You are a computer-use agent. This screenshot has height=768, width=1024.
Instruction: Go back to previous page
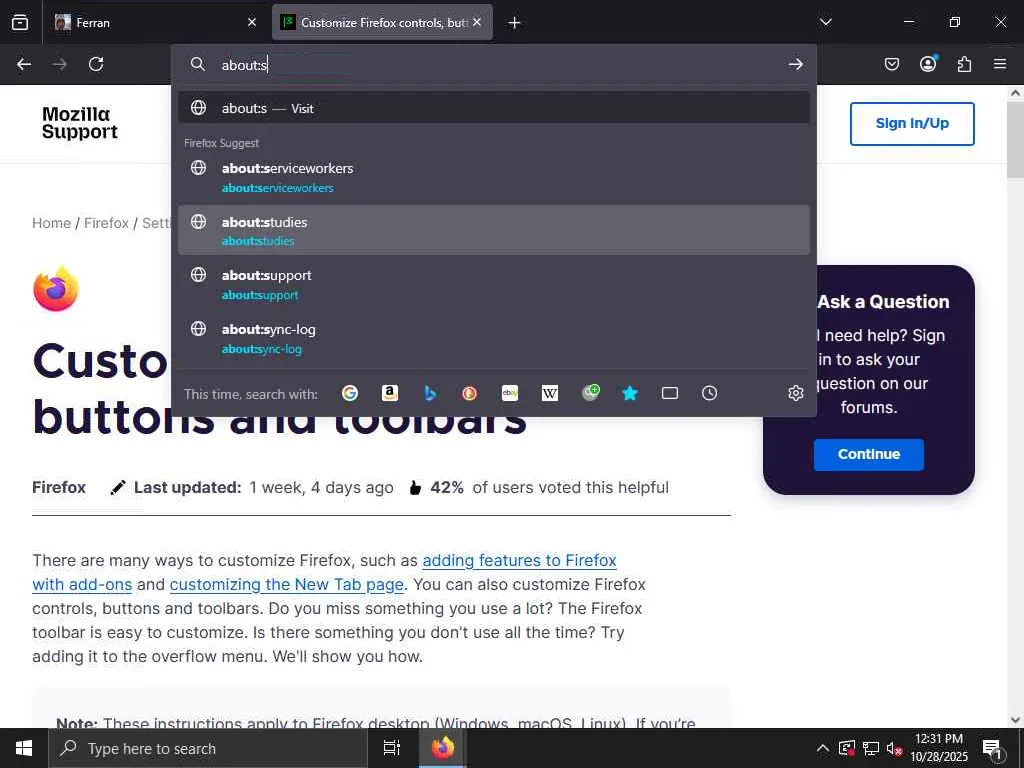point(24,64)
